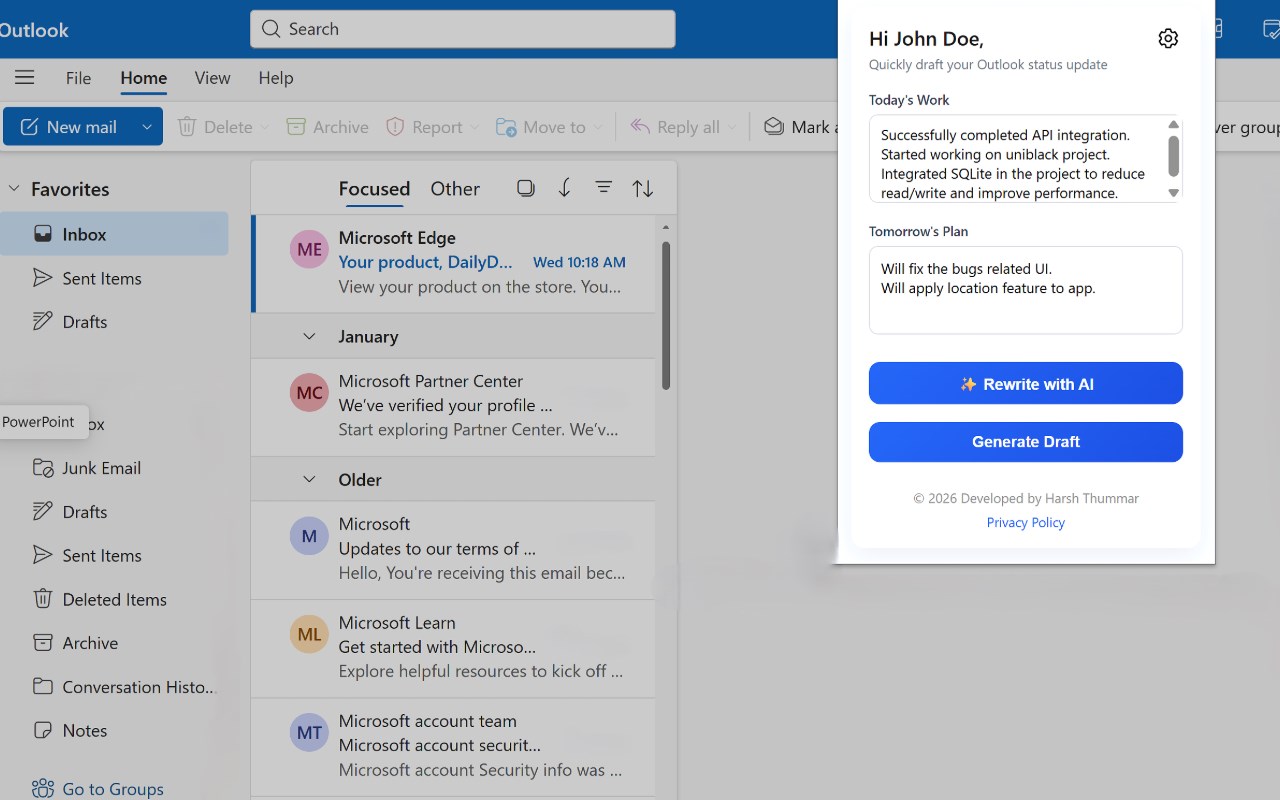Screen dimensions: 1280x800
Task: Switch to the Focused inbox tab
Action: [374, 189]
